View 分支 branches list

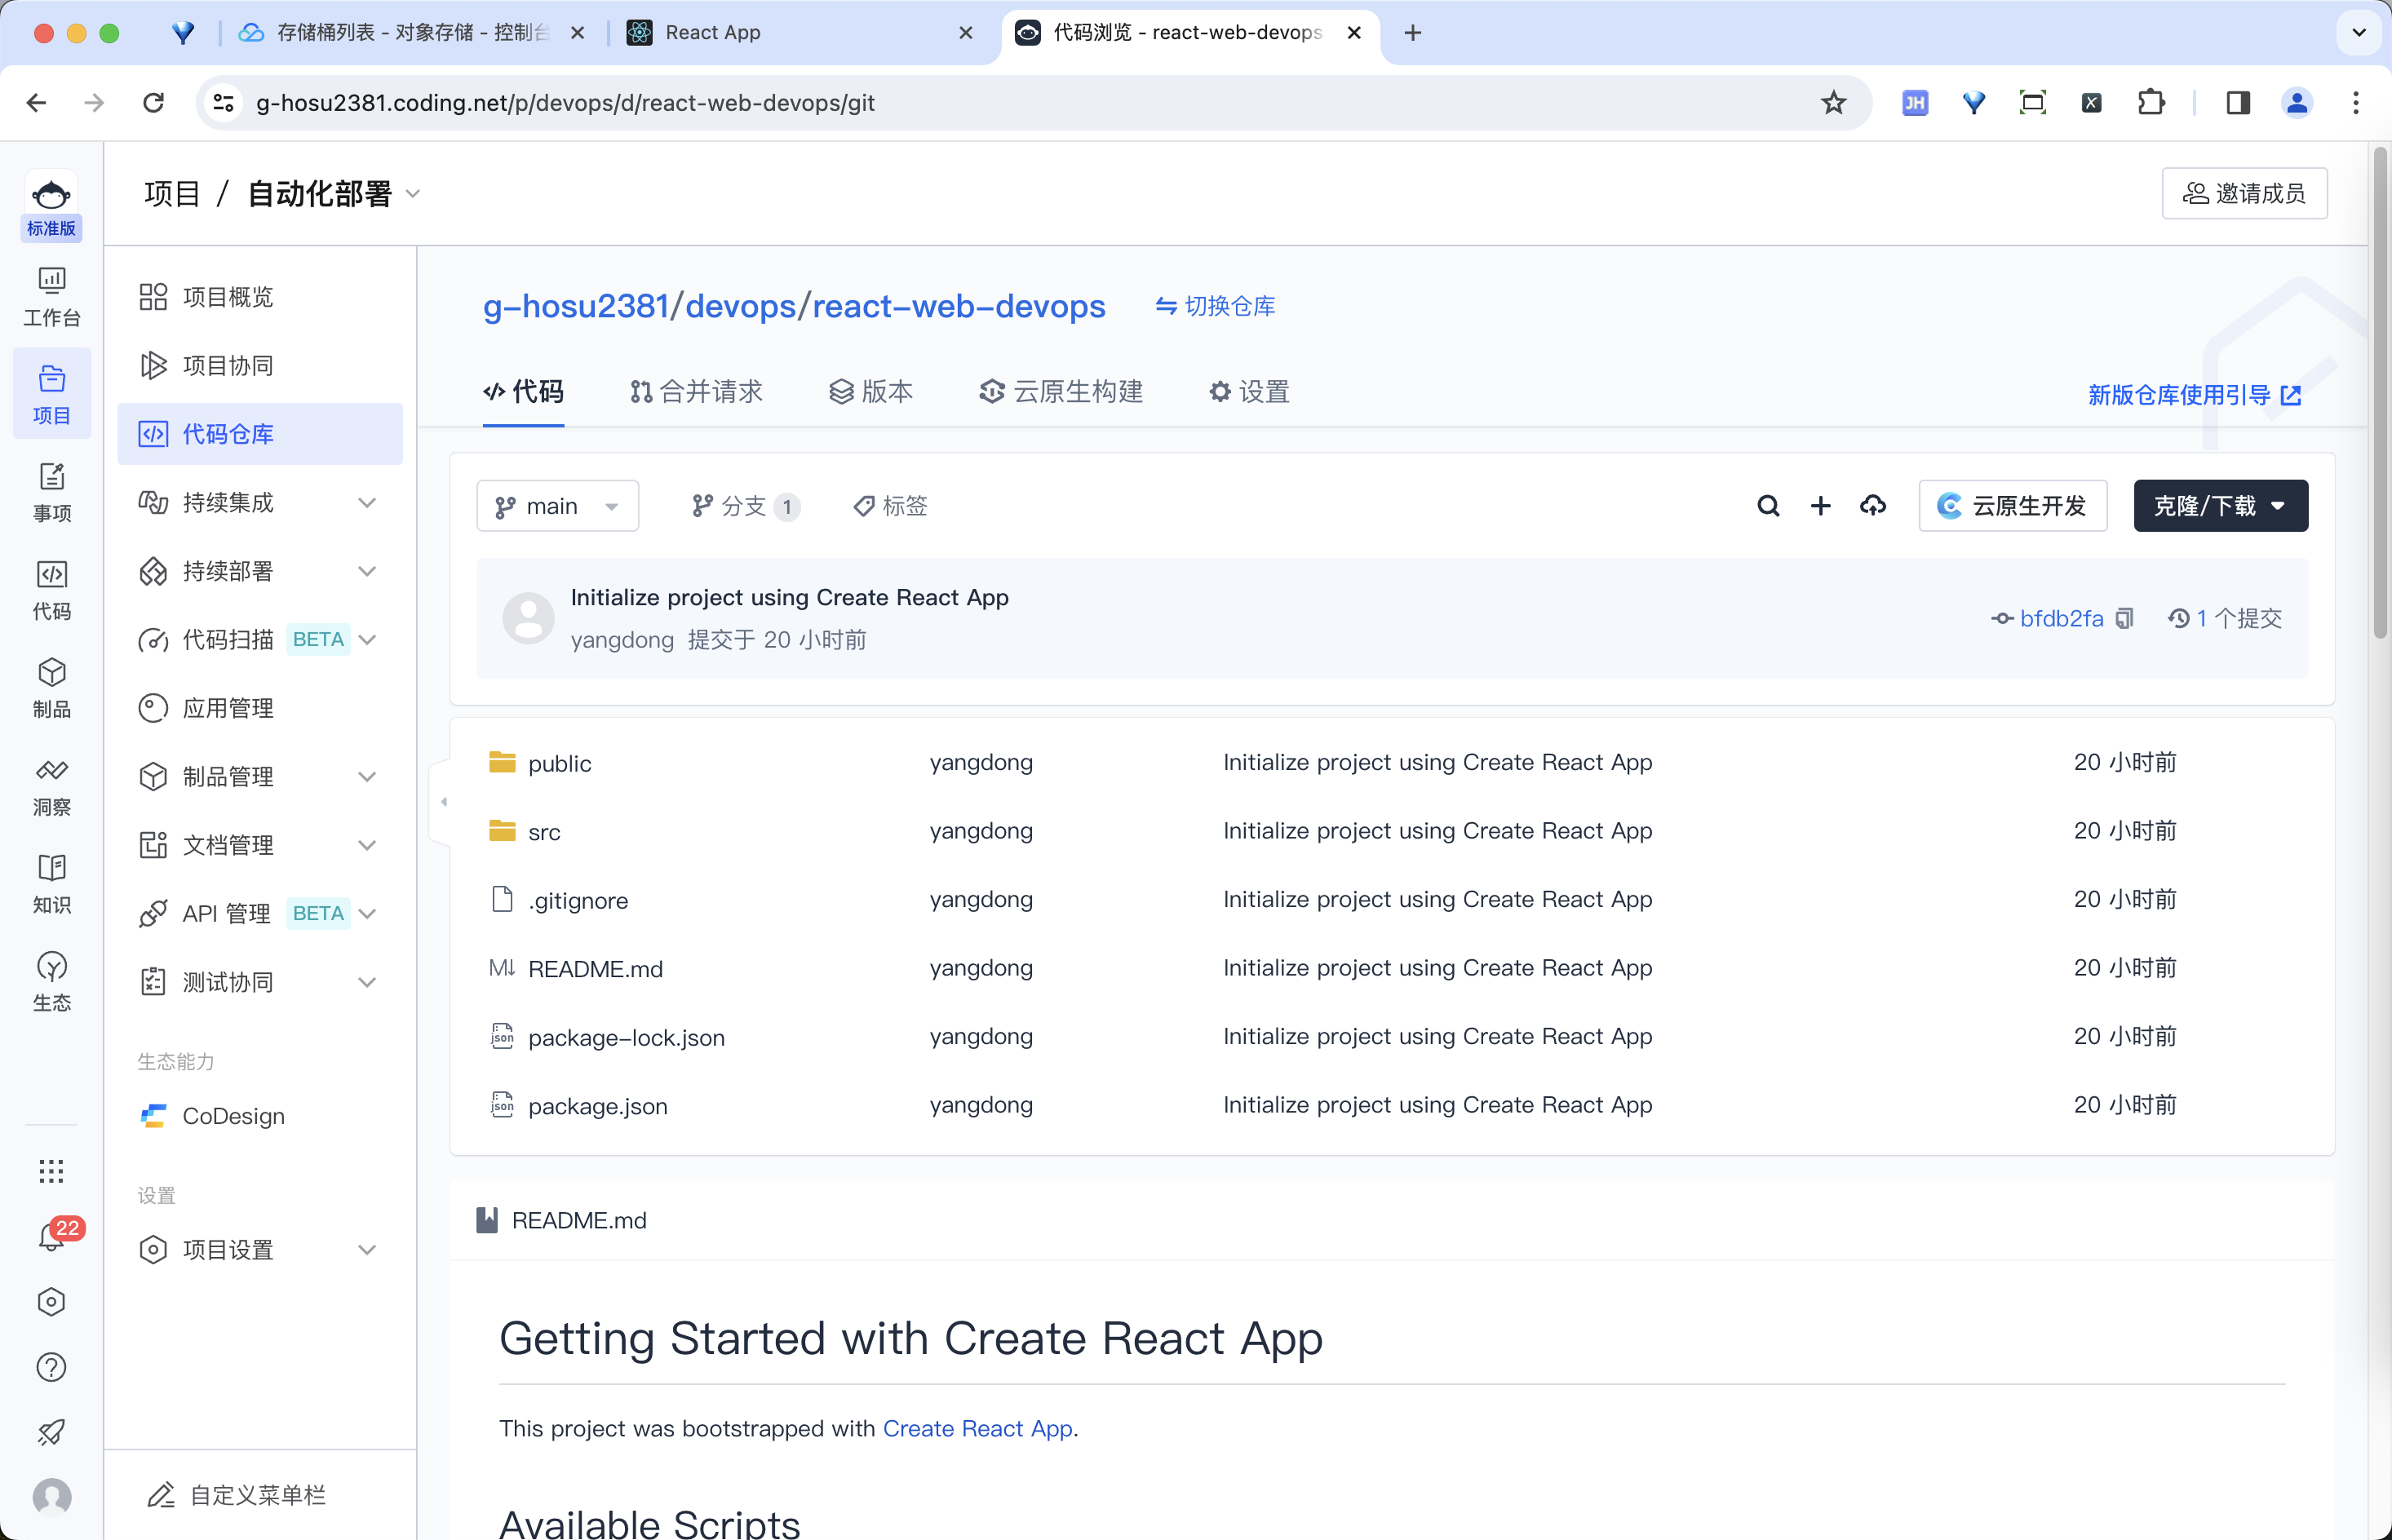click(x=745, y=506)
